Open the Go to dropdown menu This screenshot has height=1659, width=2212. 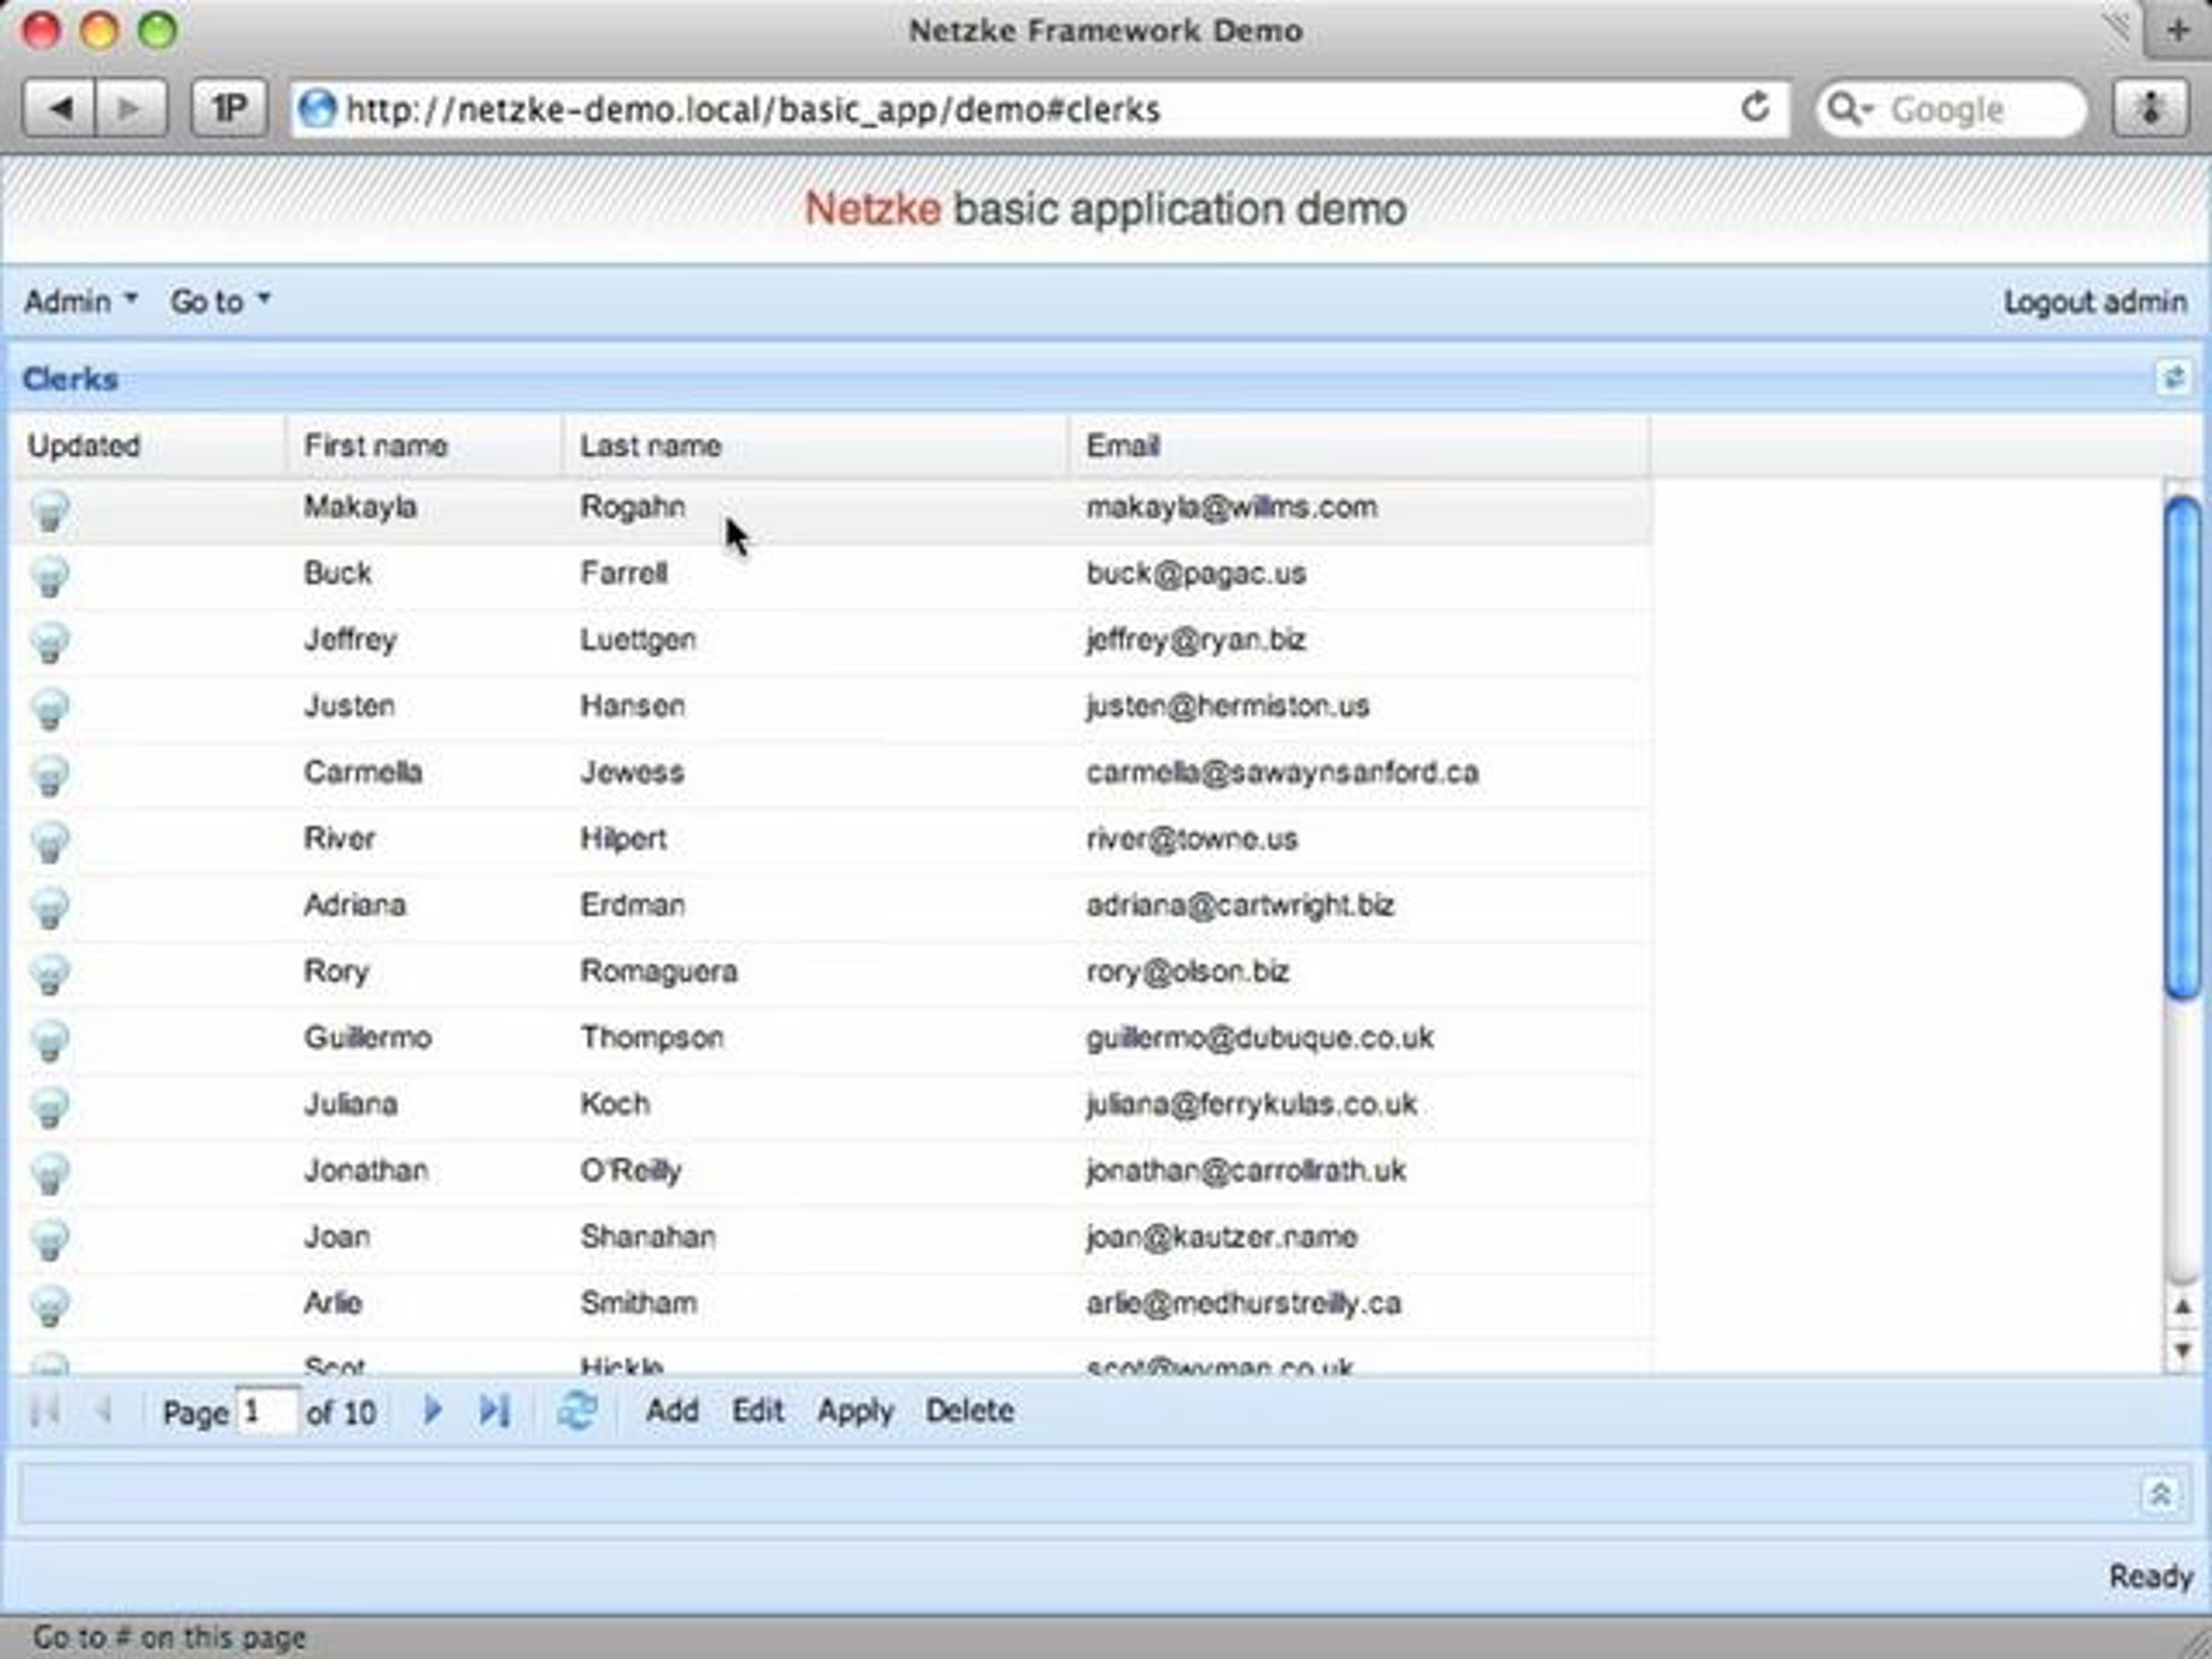pos(220,301)
